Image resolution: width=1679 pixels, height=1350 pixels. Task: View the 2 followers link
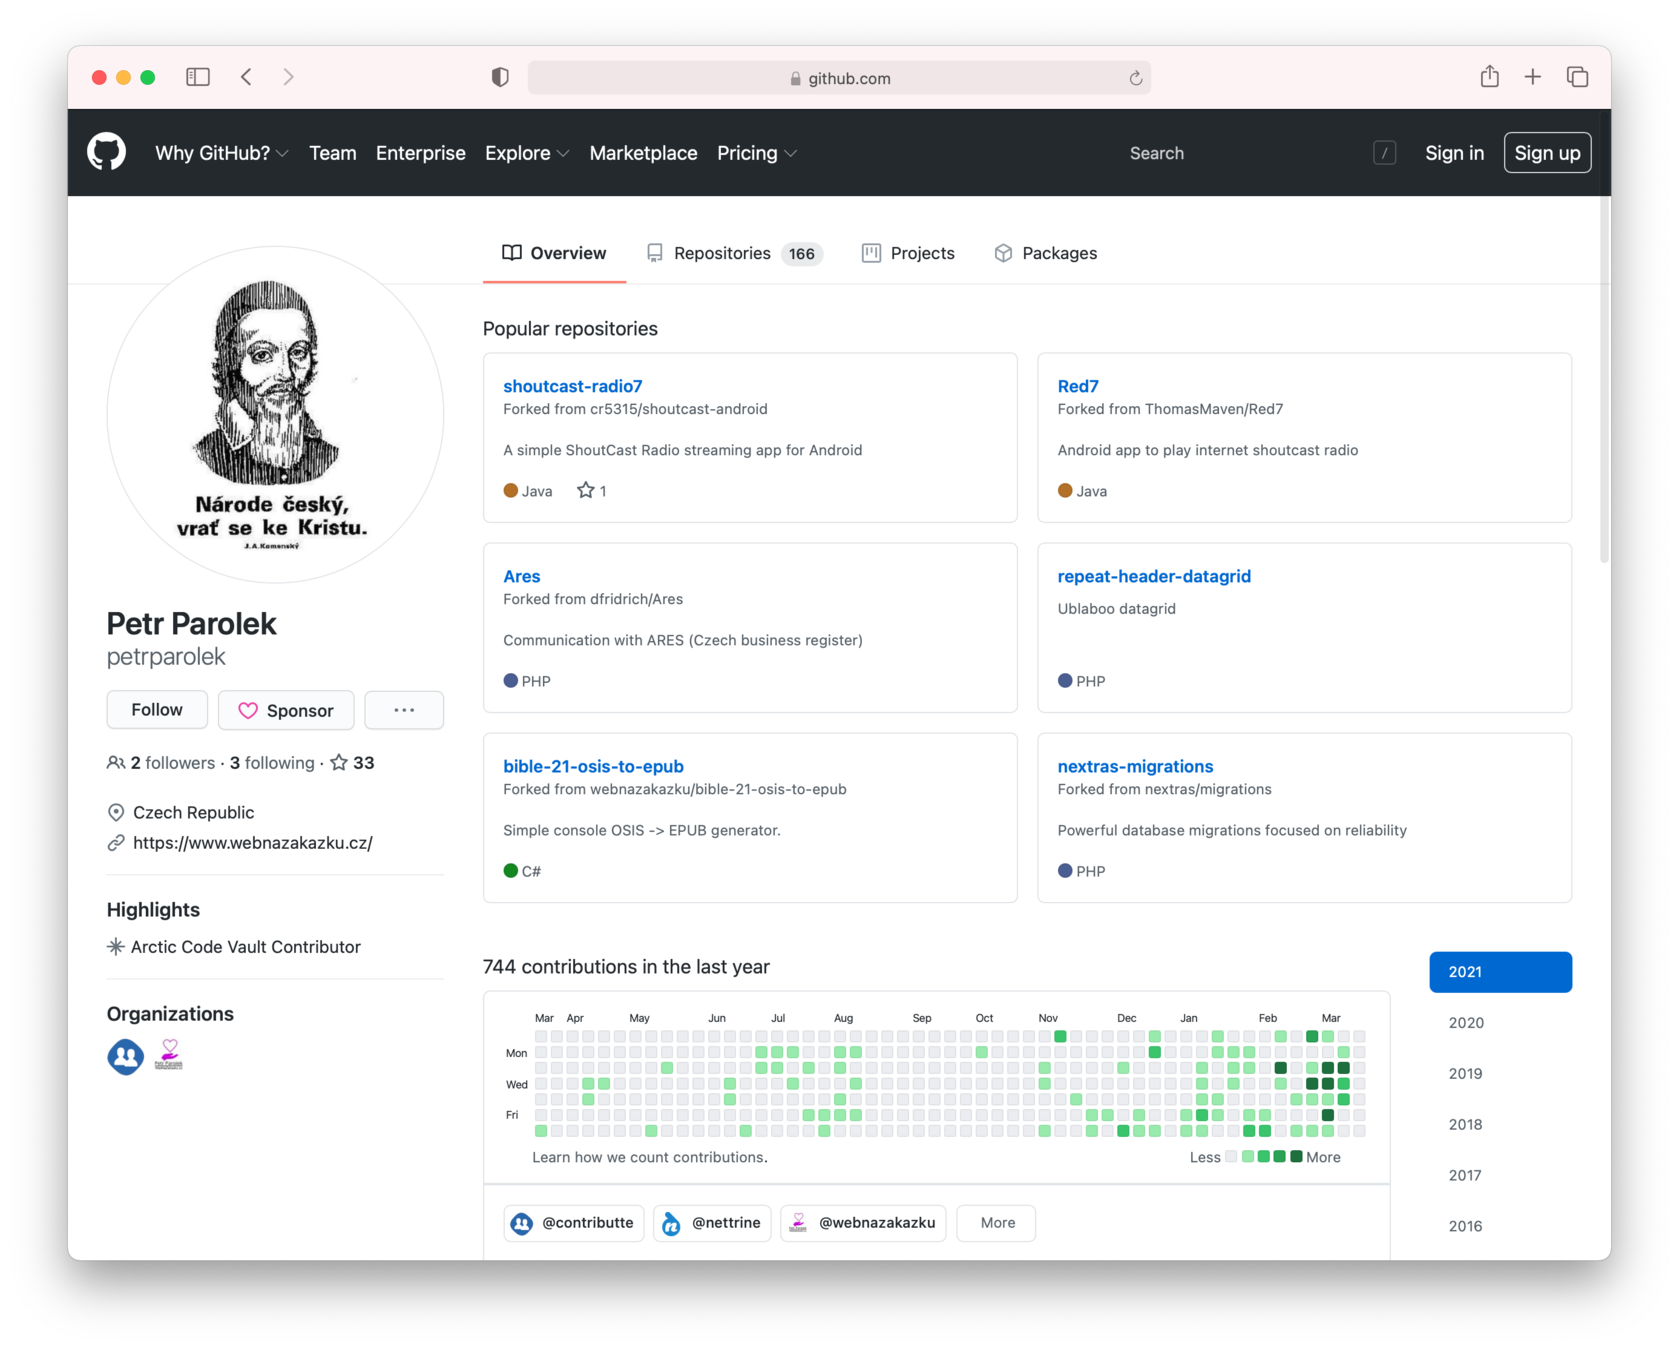pos(172,763)
